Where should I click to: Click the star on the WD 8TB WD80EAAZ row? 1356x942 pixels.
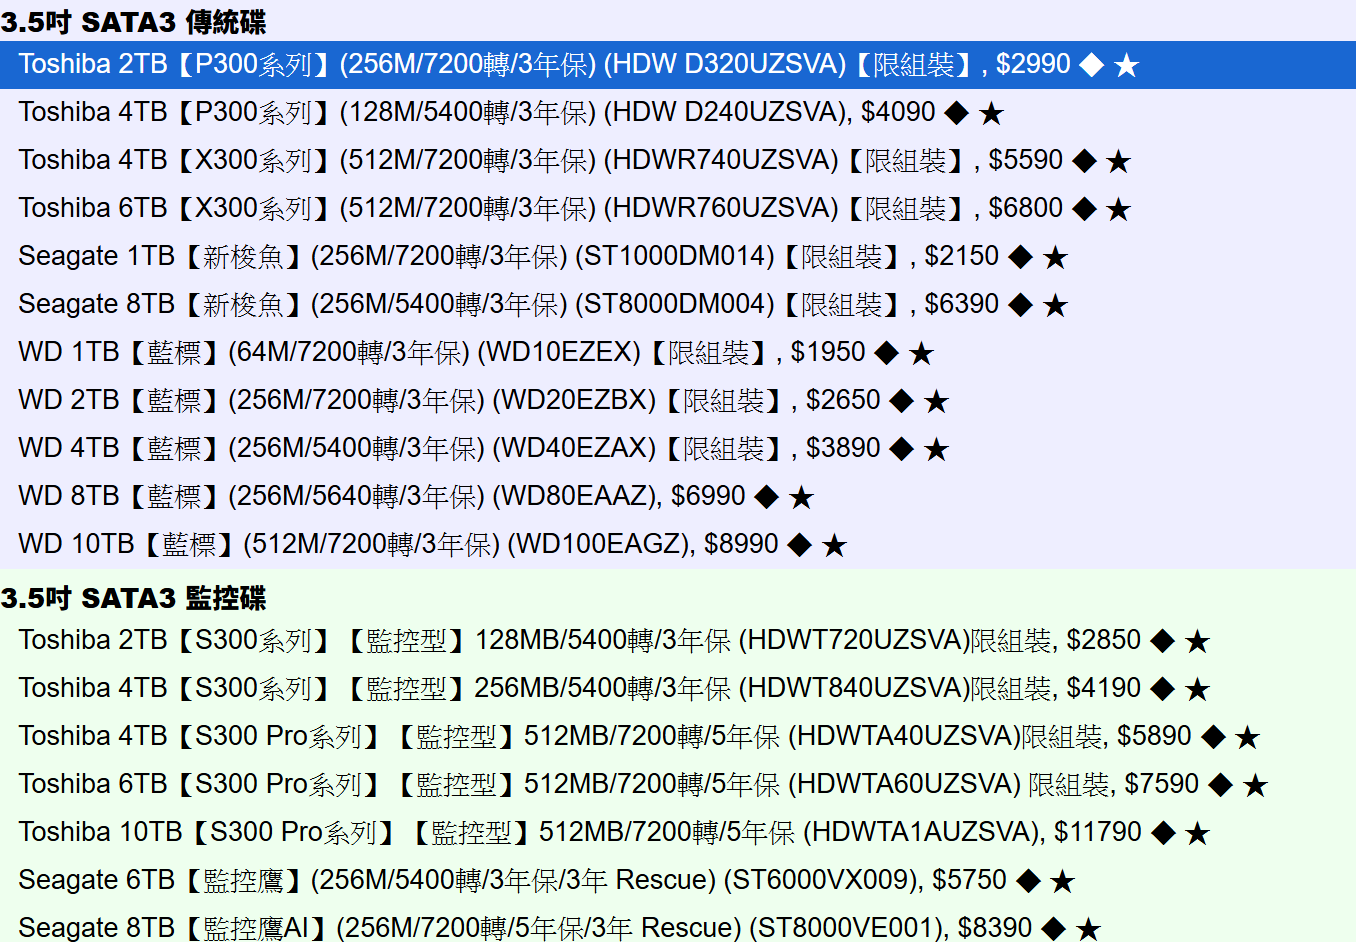[x=801, y=498]
